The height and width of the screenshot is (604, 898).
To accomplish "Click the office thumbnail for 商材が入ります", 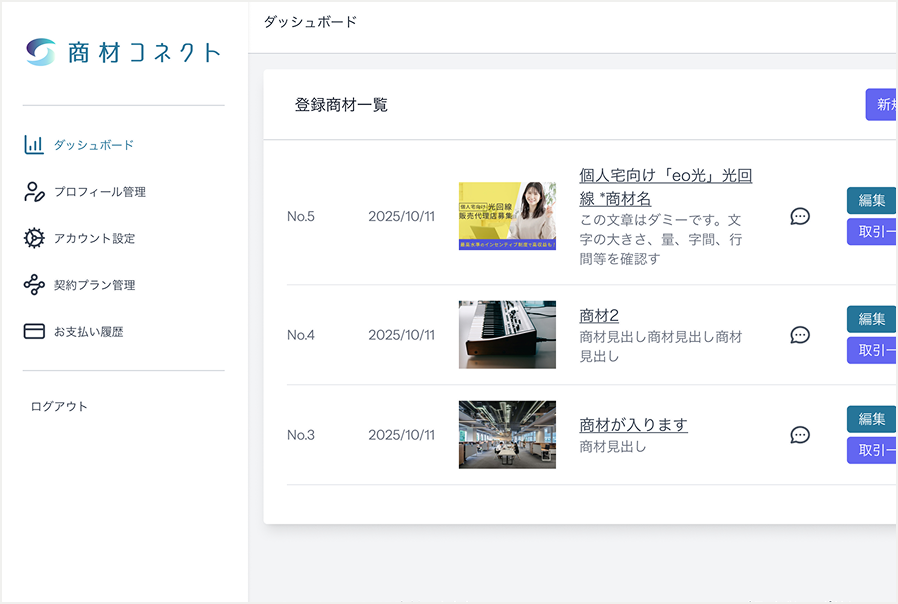I will pyautogui.click(x=507, y=435).
